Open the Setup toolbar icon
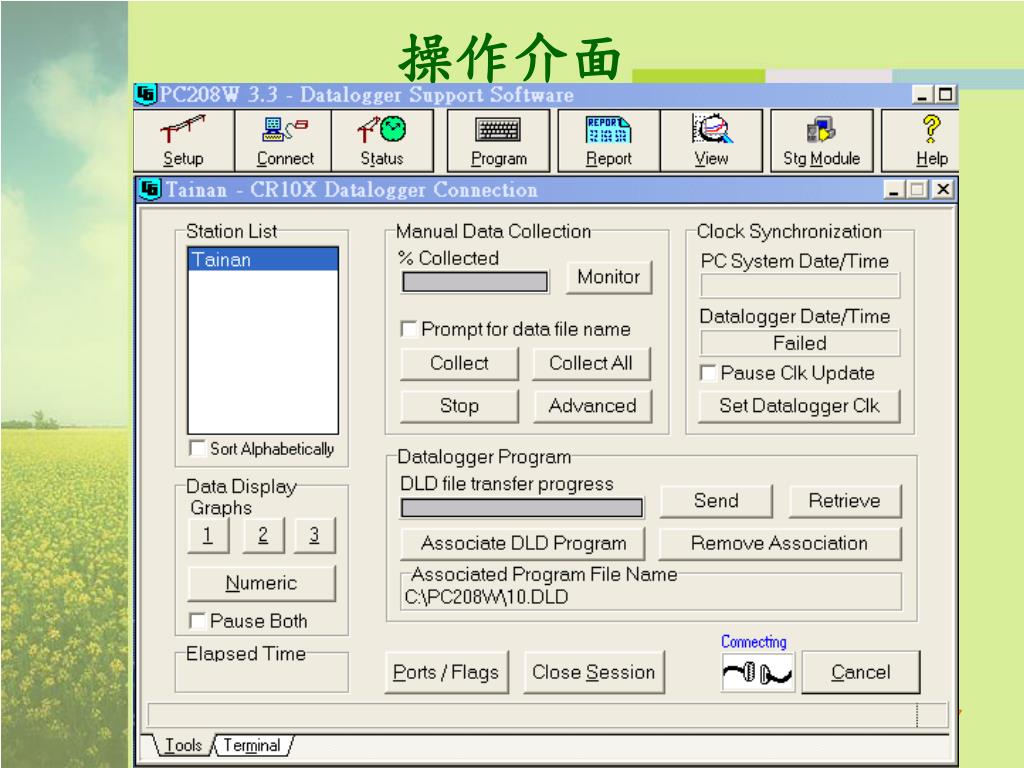 (184, 140)
